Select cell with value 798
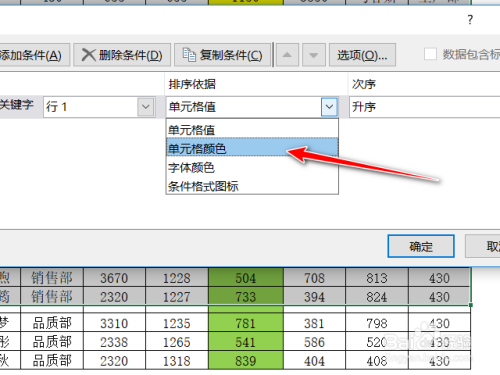Screen dimensions: 500x375 [377, 323]
